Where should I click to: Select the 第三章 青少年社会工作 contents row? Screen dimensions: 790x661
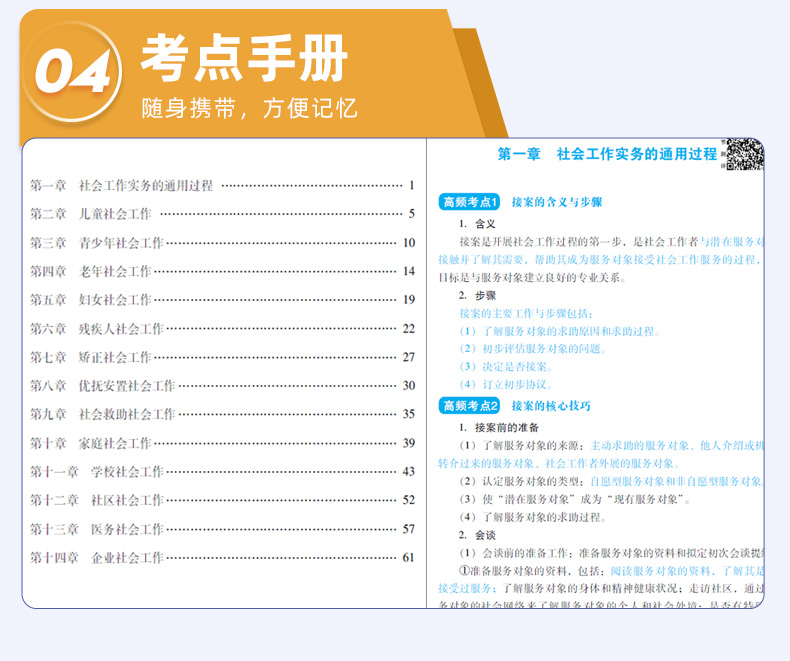(x=222, y=243)
